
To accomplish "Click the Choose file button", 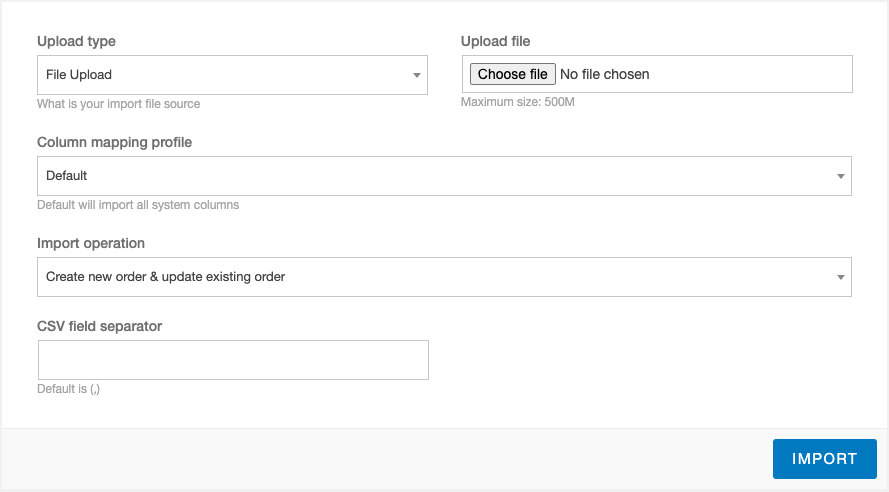I will (x=513, y=74).
